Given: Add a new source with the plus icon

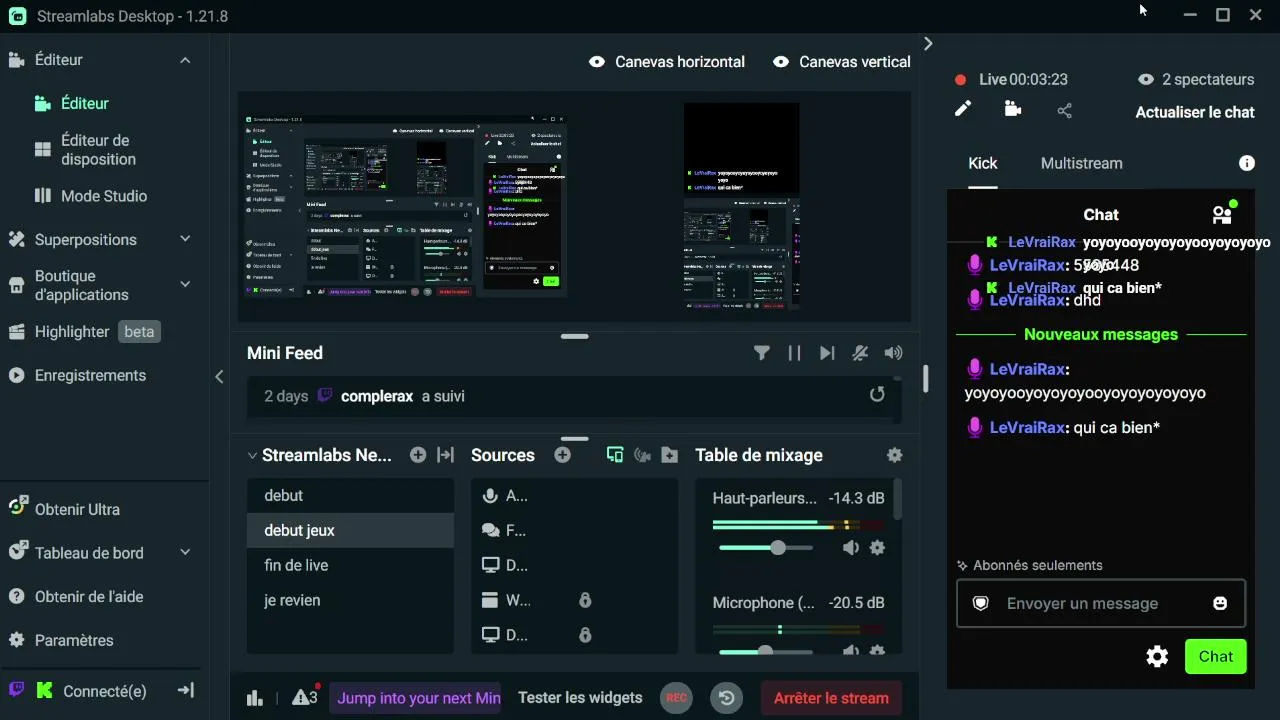Looking at the screenshot, I should (562, 455).
